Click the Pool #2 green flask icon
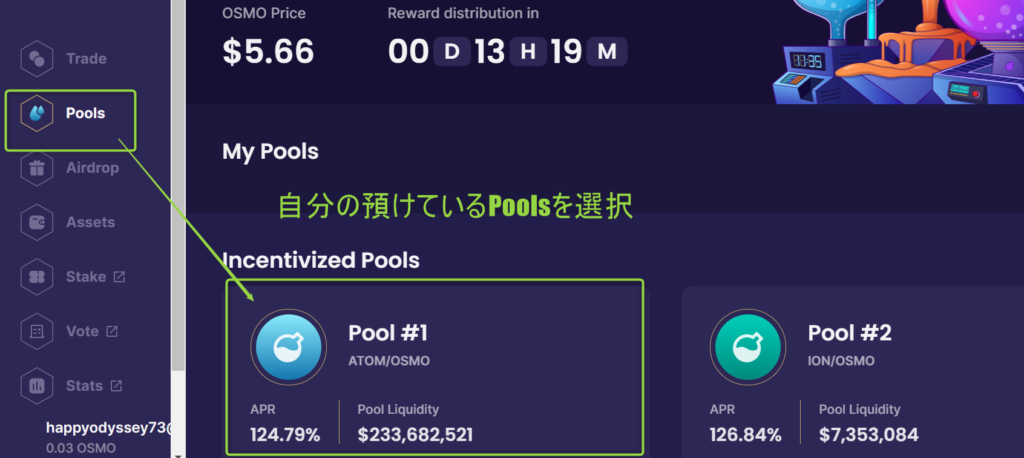The image size is (1024, 458). pos(748,346)
